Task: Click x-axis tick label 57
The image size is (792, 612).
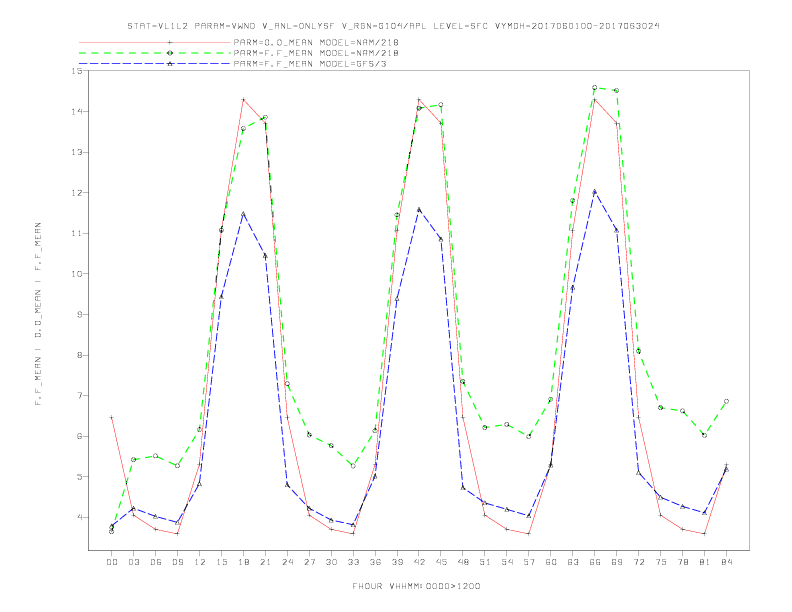Action: click(529, 562)
